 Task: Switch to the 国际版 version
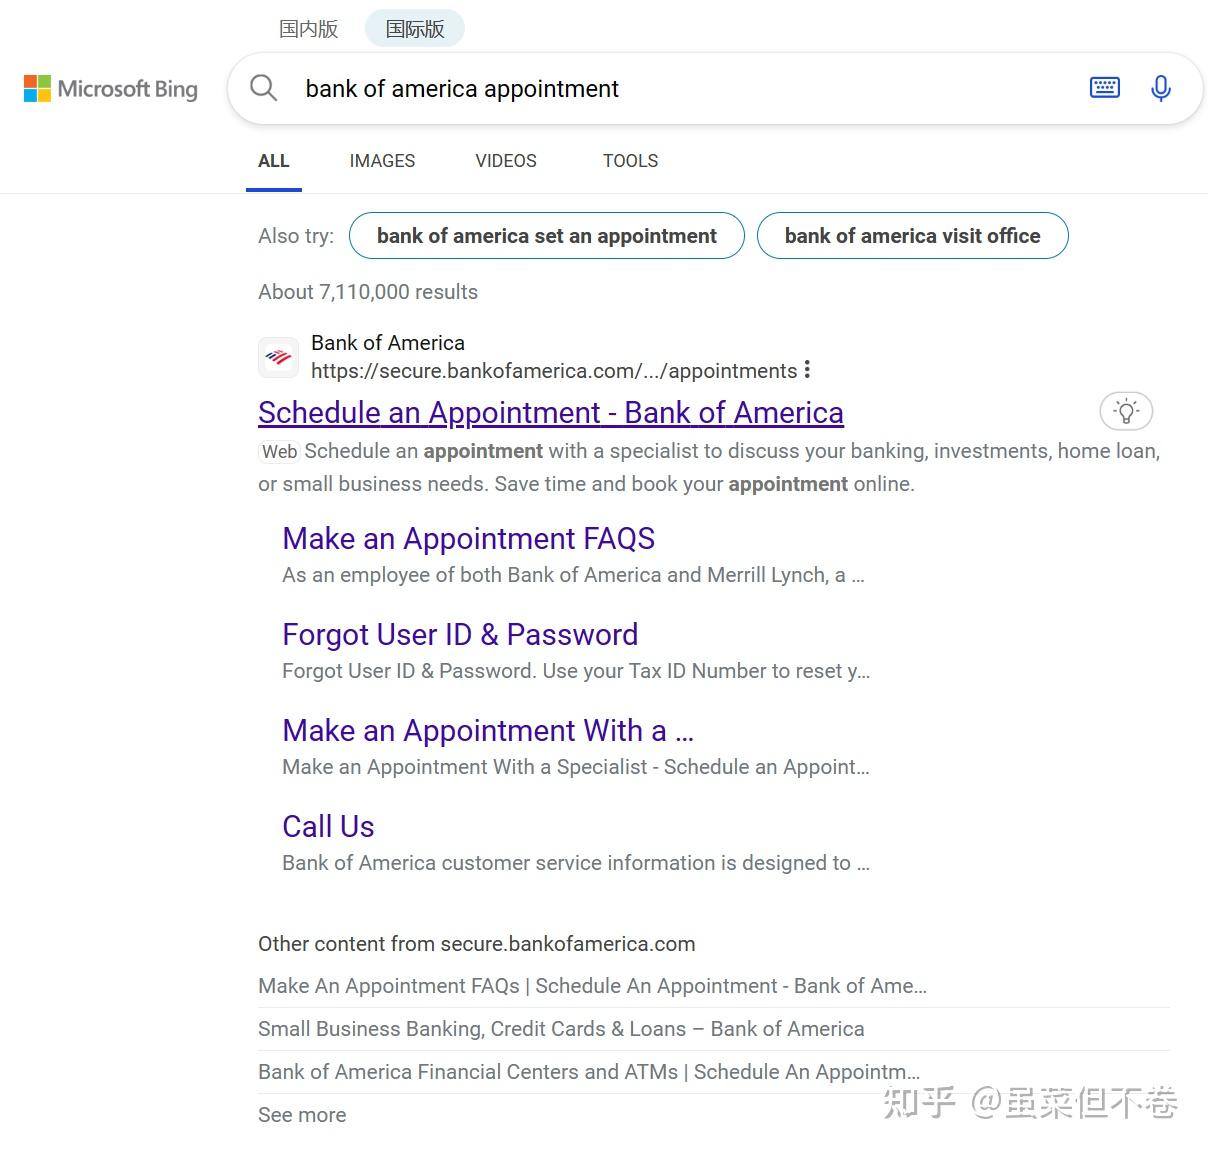tap(413, 27)
